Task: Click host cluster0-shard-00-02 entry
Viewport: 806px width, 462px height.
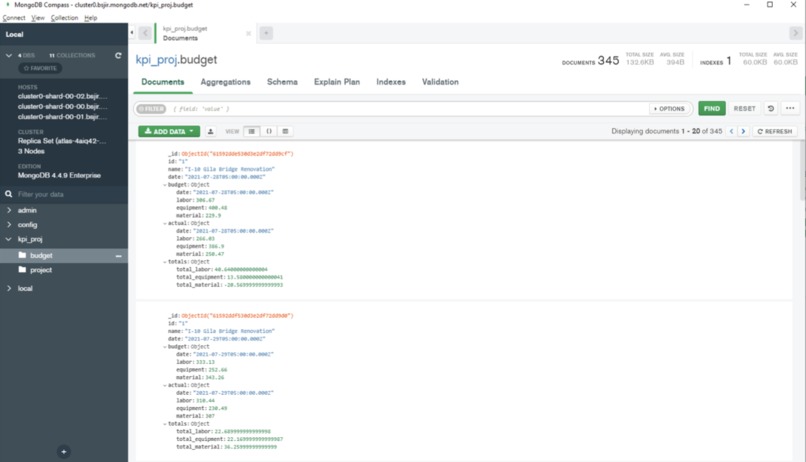Action: [63, 96]
